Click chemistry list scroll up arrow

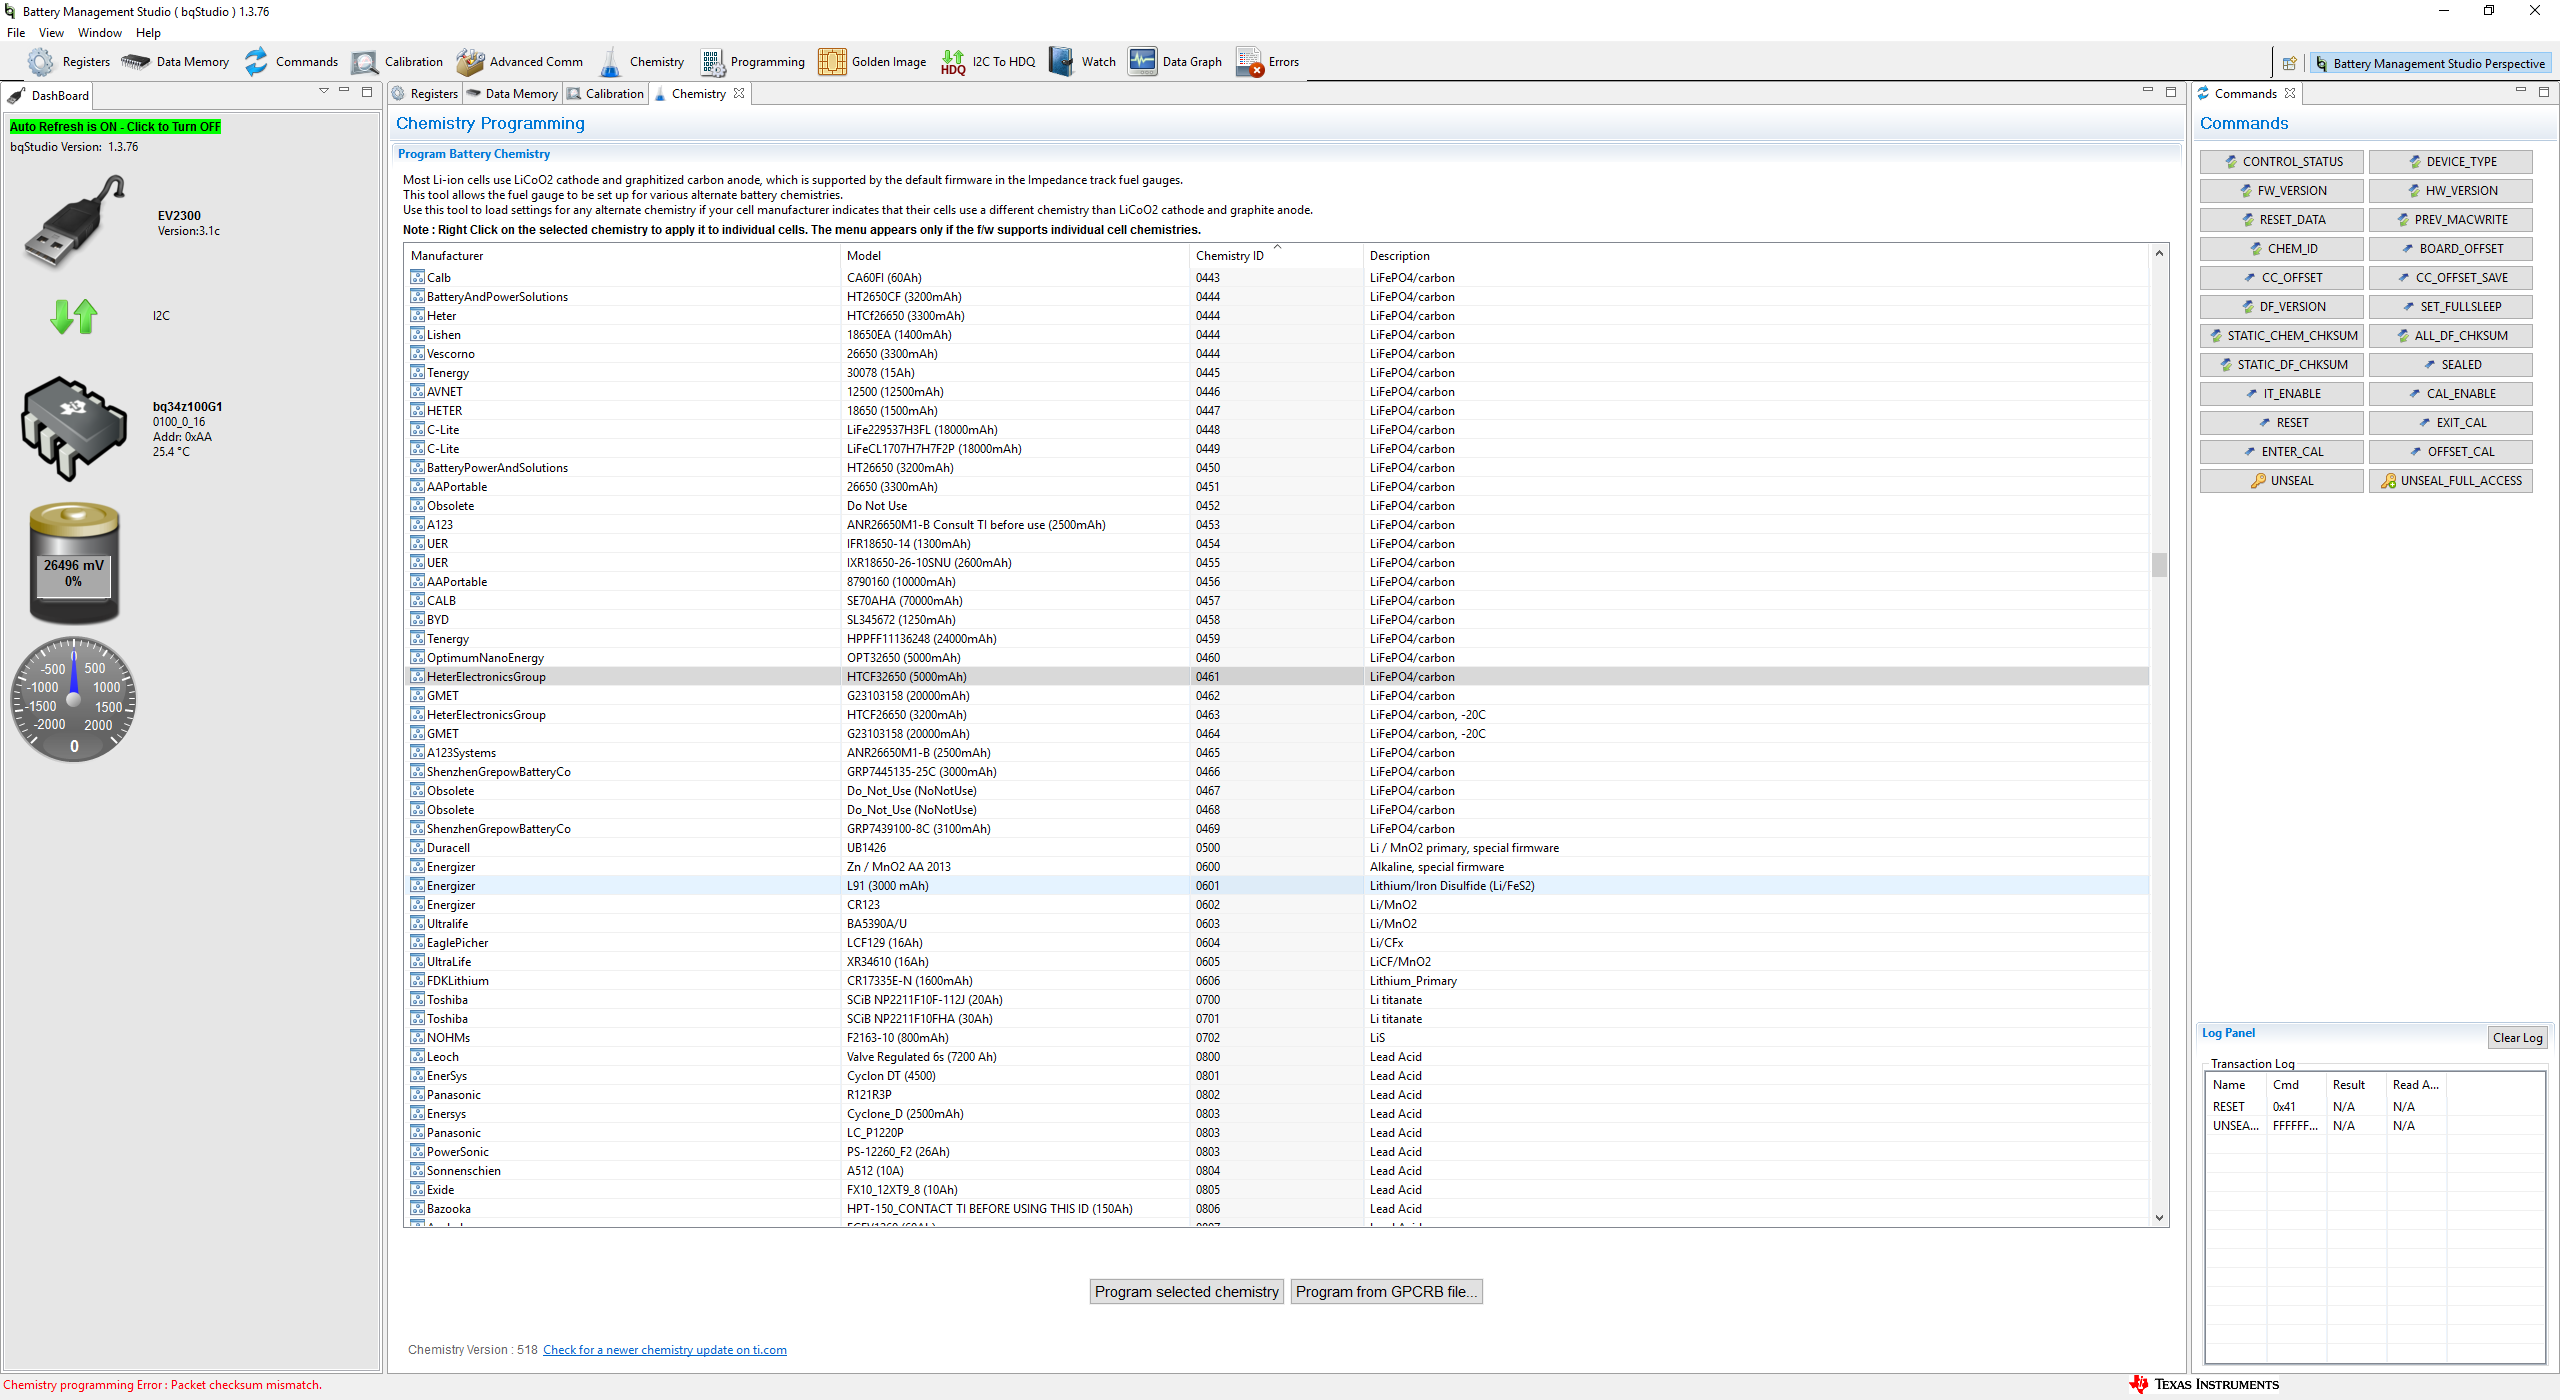click(x=2159, y=253)
